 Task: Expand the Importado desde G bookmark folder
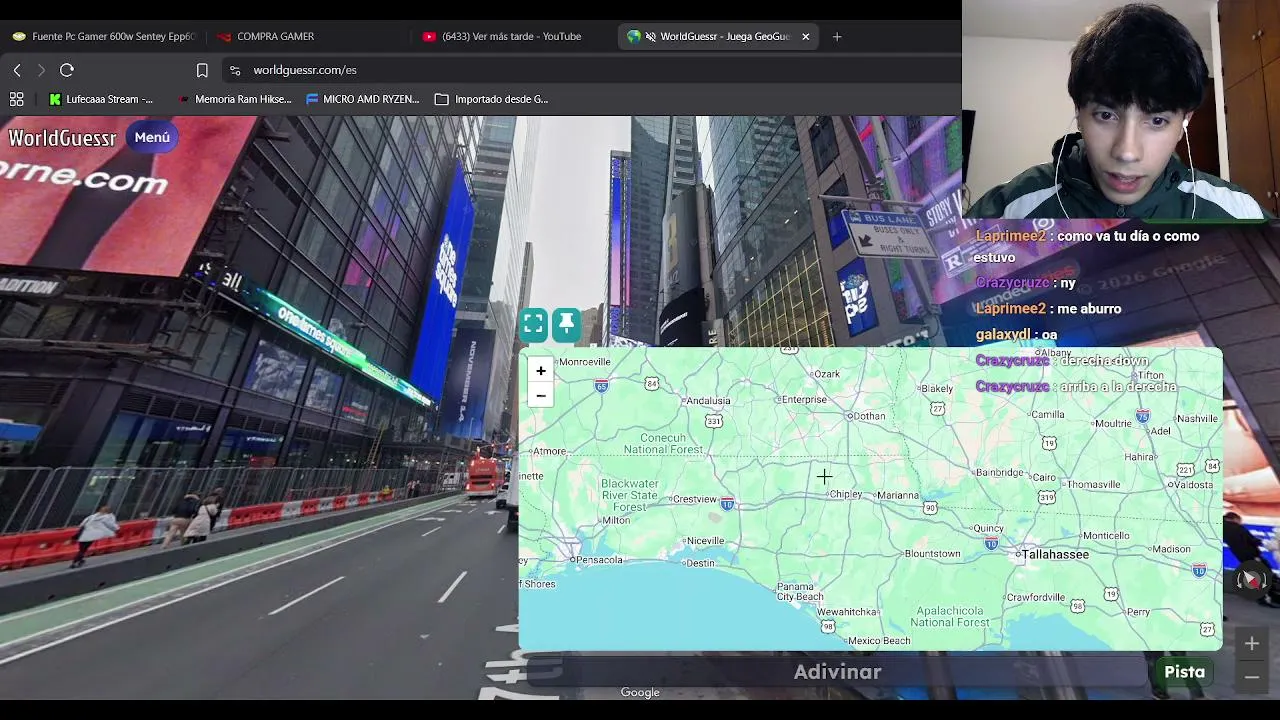point(492,99)
